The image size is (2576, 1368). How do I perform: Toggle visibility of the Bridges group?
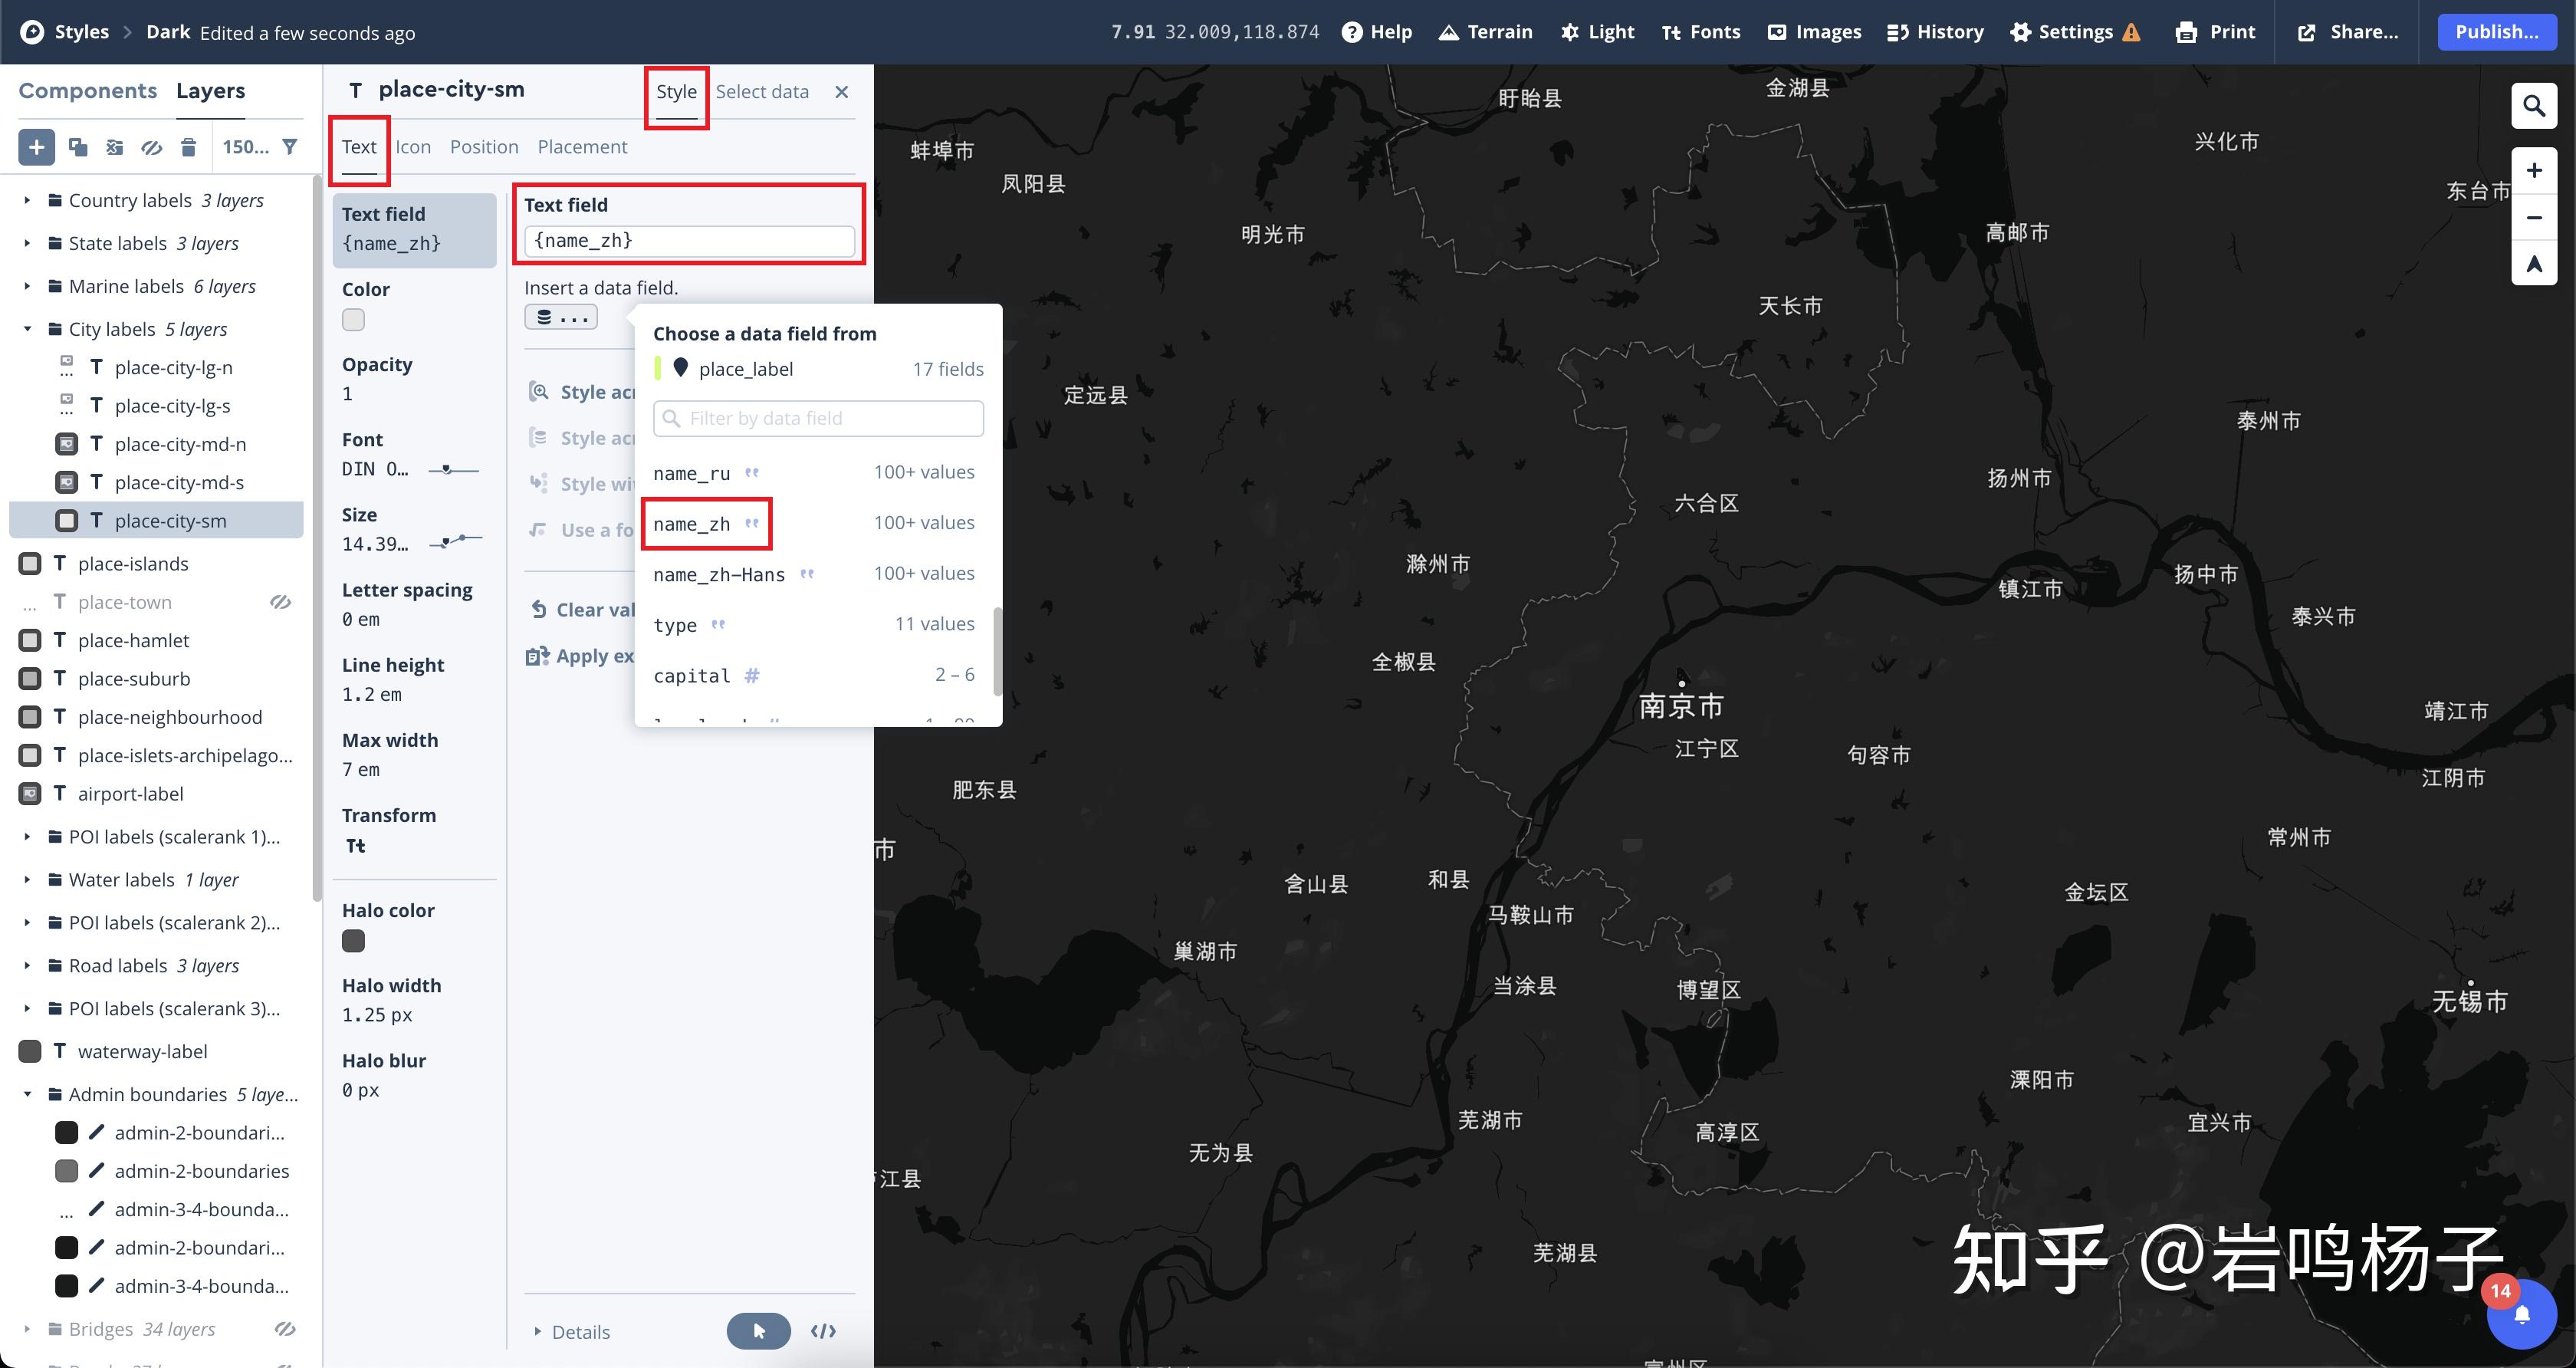285,1329
